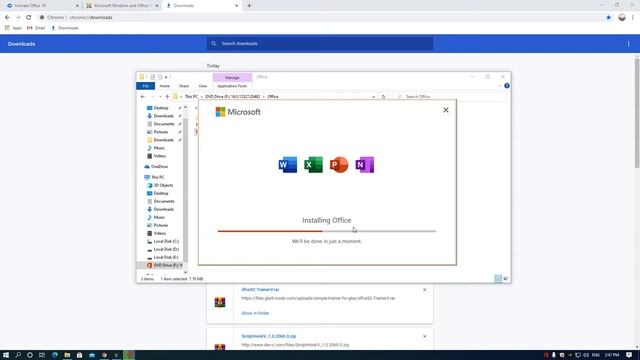Open File Explorer from taskbar

click(x=67, y=355)
